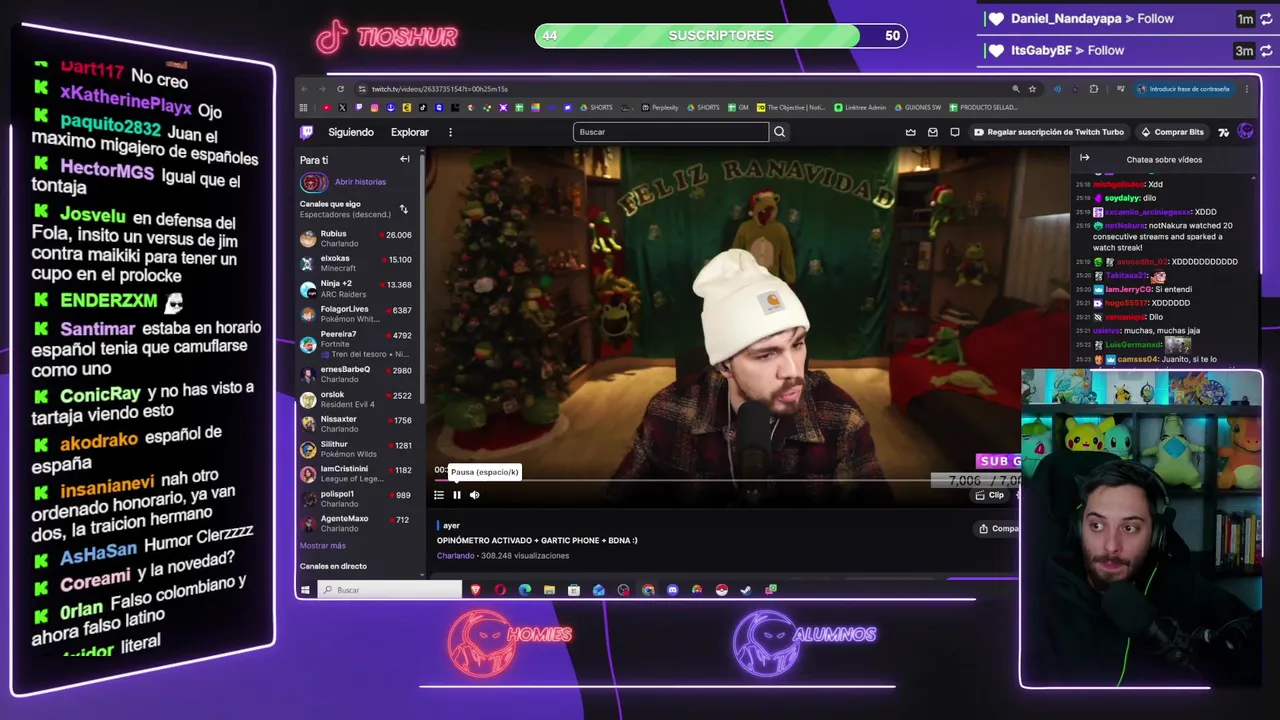Open the Twitch three-dot more menu
The height and width of the screenshot is (720, 1280).
point(450,132)
